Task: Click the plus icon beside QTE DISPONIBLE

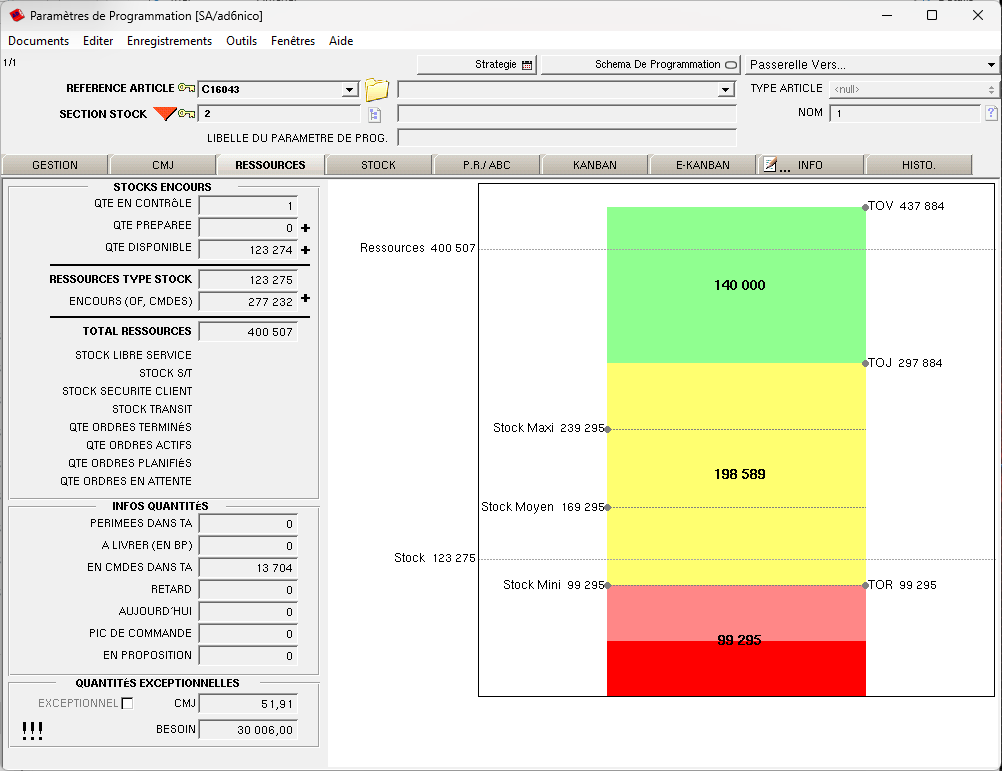Action: click(306, 250)
